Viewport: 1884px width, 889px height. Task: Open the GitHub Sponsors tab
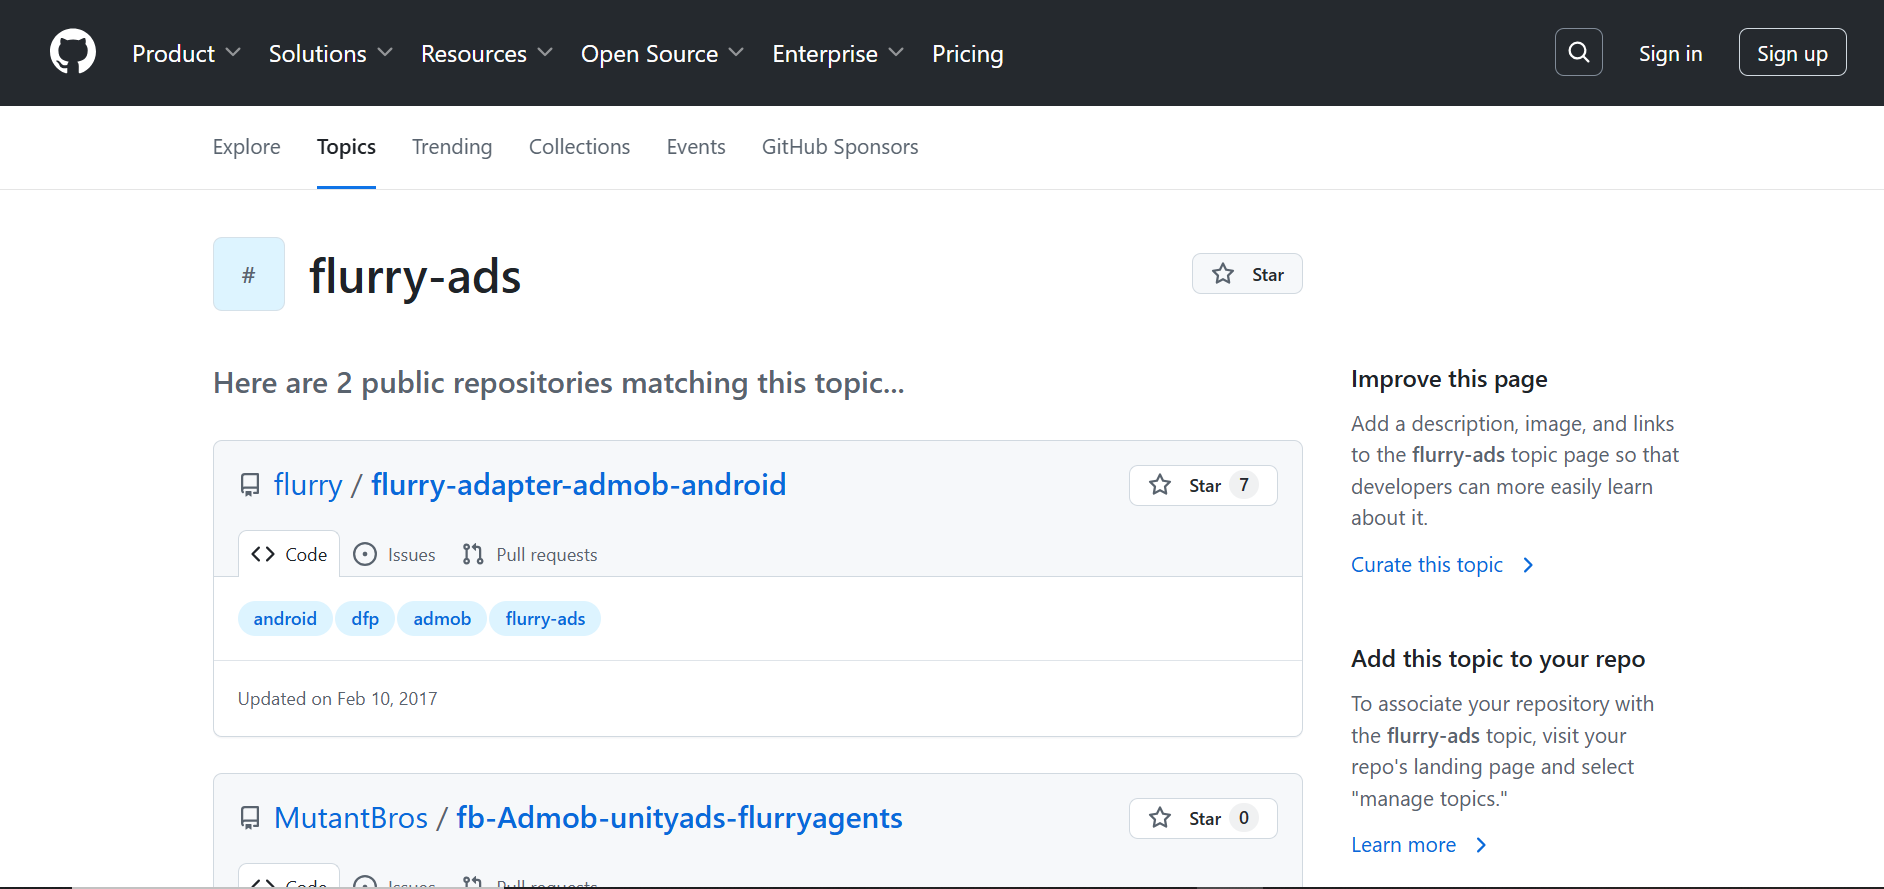tap(840, 147)
